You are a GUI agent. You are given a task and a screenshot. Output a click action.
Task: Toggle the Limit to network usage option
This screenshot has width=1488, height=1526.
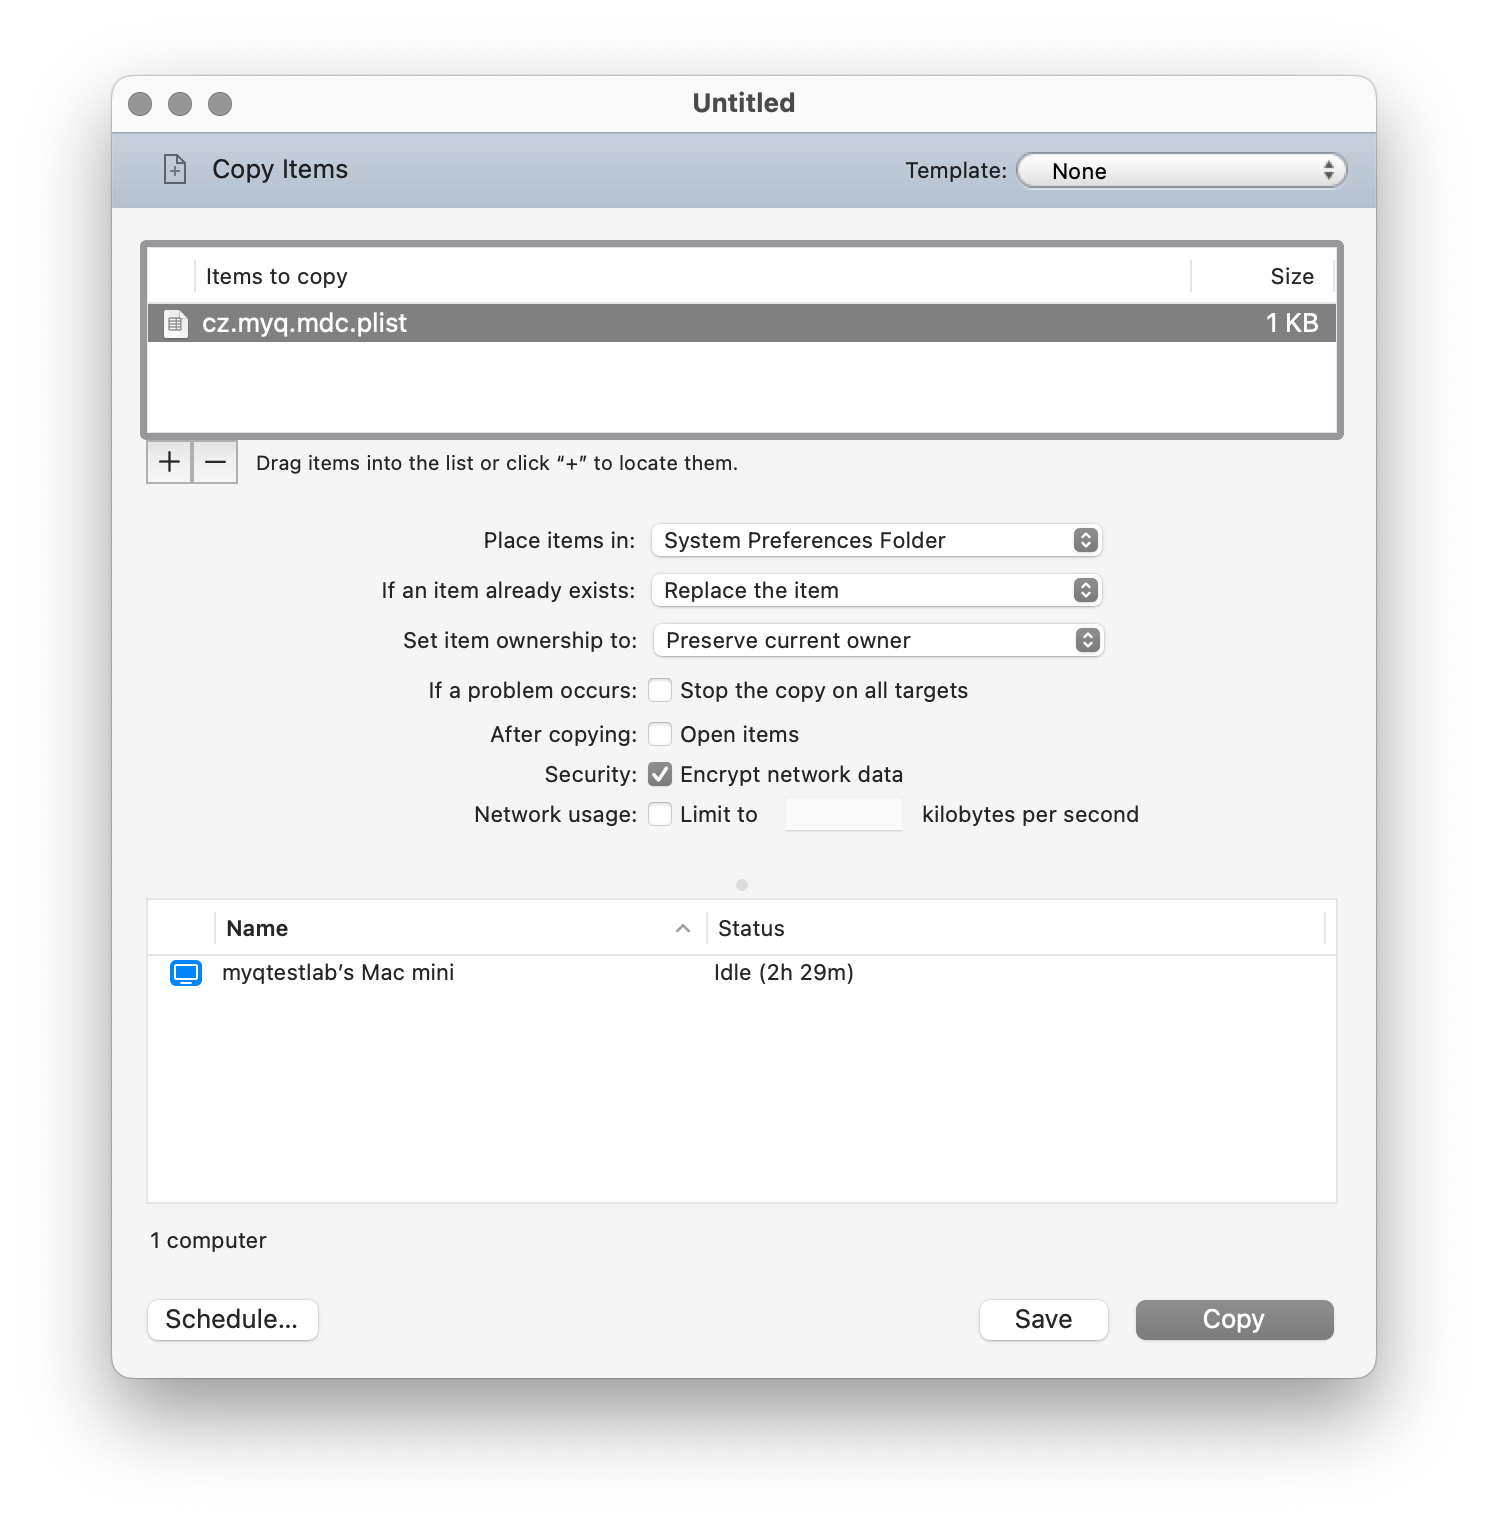point(660,814)
